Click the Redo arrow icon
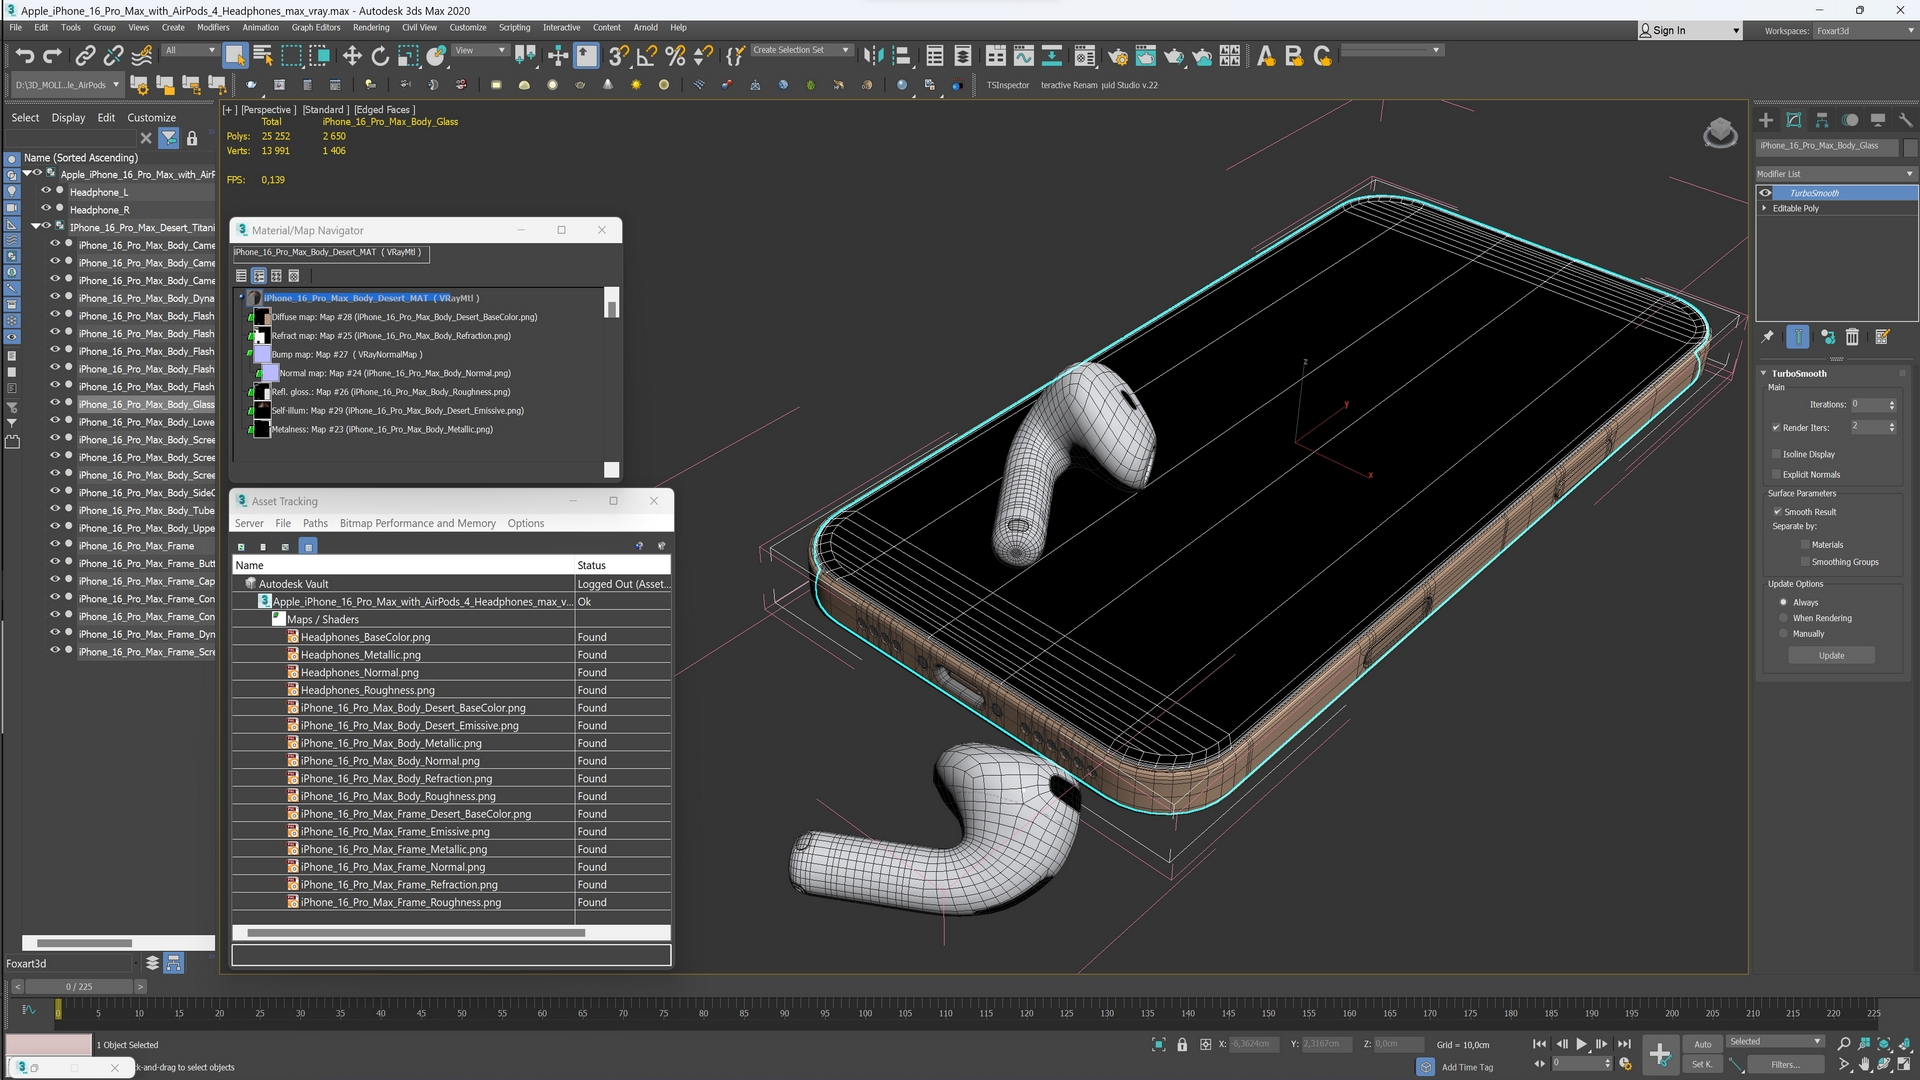The image size is (1920, 1080). click(x=52, y=56)
